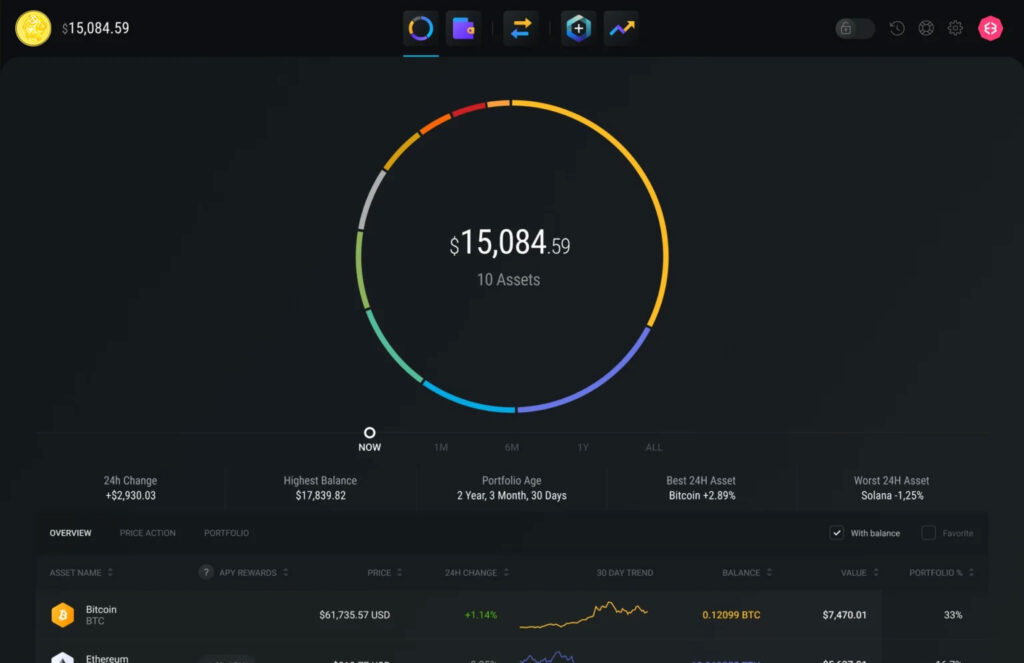Viewport: 1024px width, 663px height.
Task: Select the 6M time range
Action: 511,447
